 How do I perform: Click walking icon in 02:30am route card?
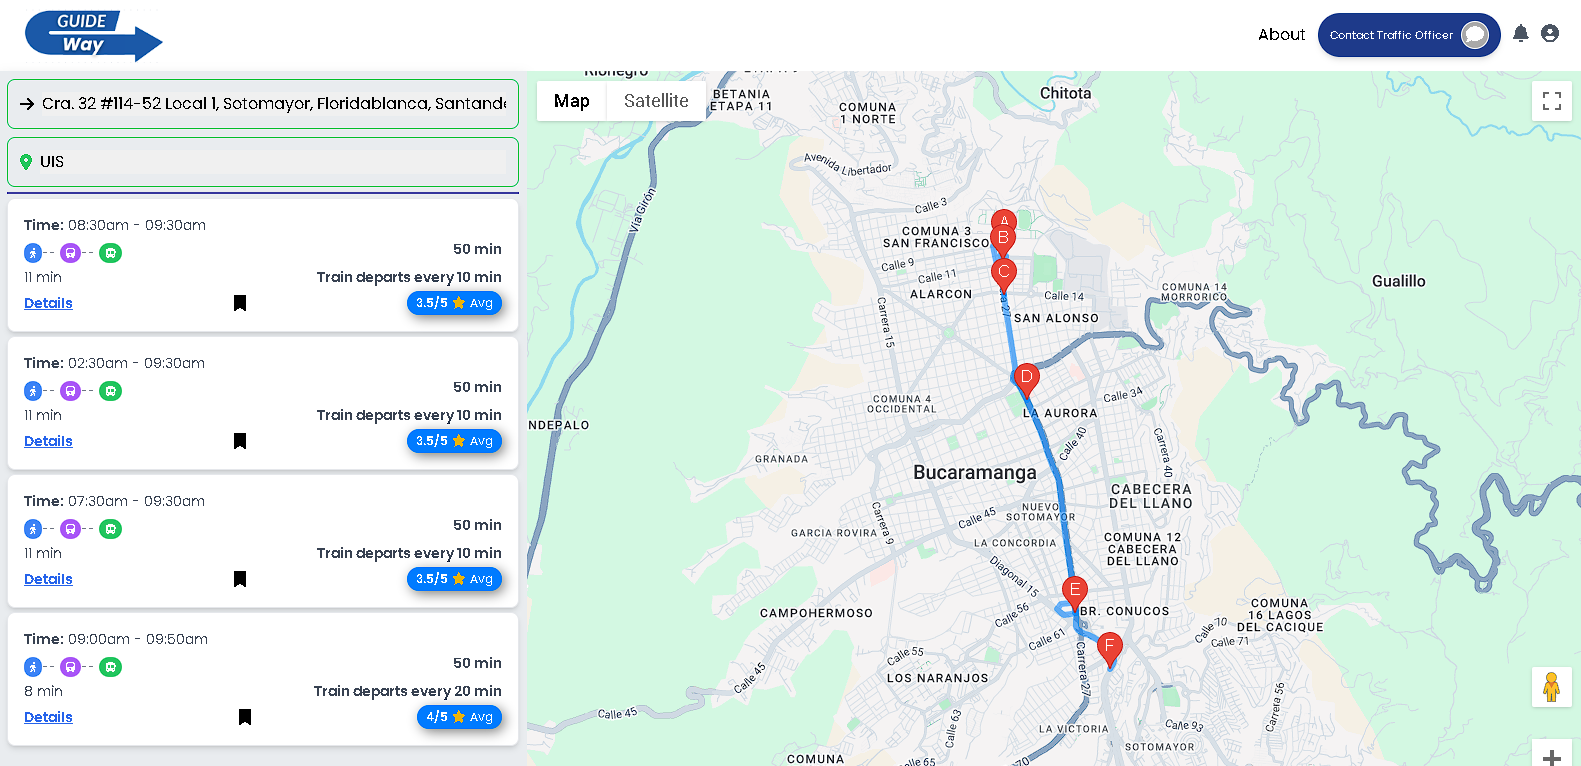coord(33,391)
